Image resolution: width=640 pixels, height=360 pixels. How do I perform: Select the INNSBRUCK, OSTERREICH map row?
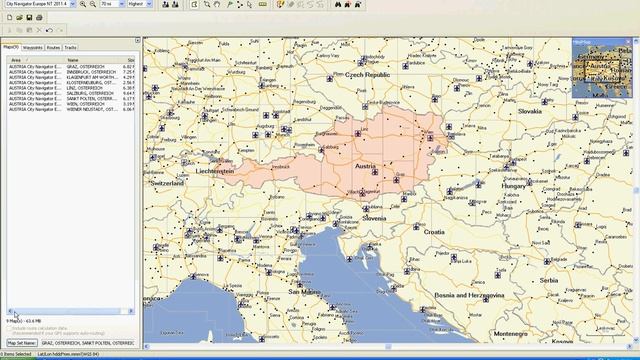click(x=71, y=72)
